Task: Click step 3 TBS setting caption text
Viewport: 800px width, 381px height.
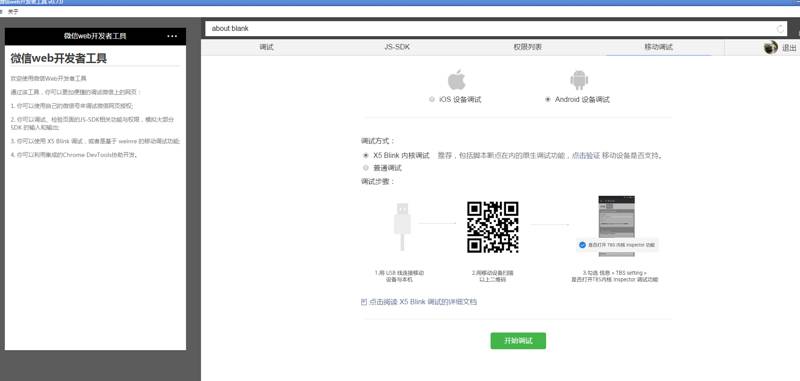Action: click(x=615, y=276)
